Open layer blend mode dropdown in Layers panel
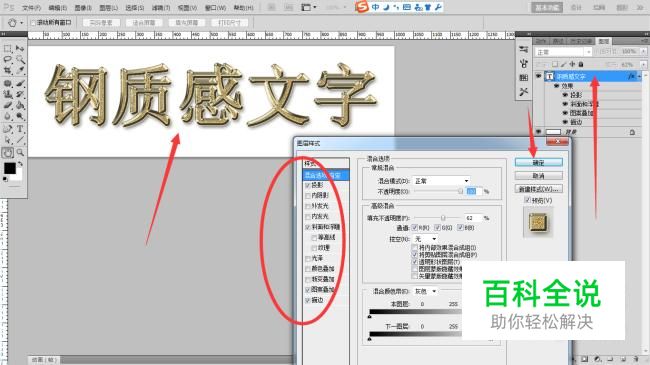 (563, 52)
